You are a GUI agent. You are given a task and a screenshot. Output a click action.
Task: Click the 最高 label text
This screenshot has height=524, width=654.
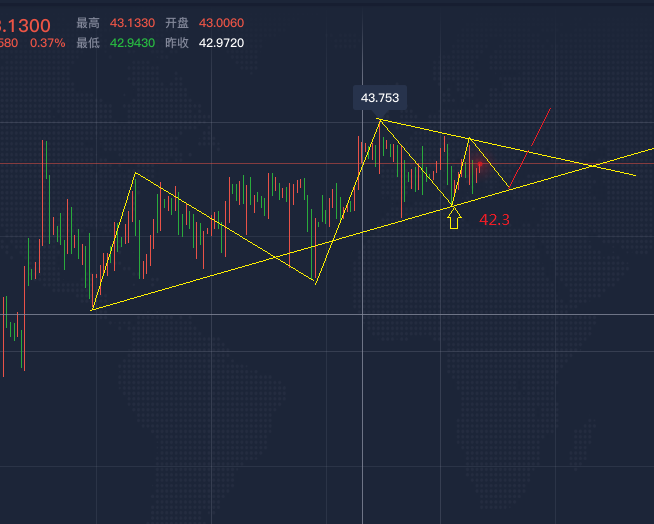[x=88, y=22]
